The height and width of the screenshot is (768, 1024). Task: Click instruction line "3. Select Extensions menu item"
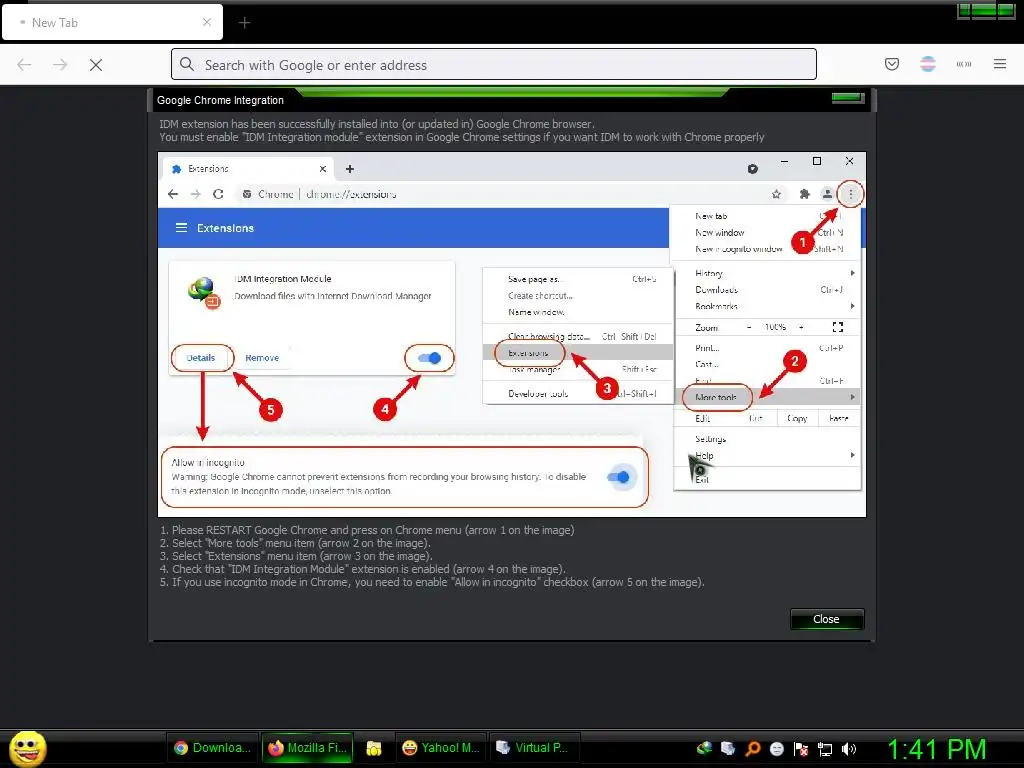coord(296,556)
